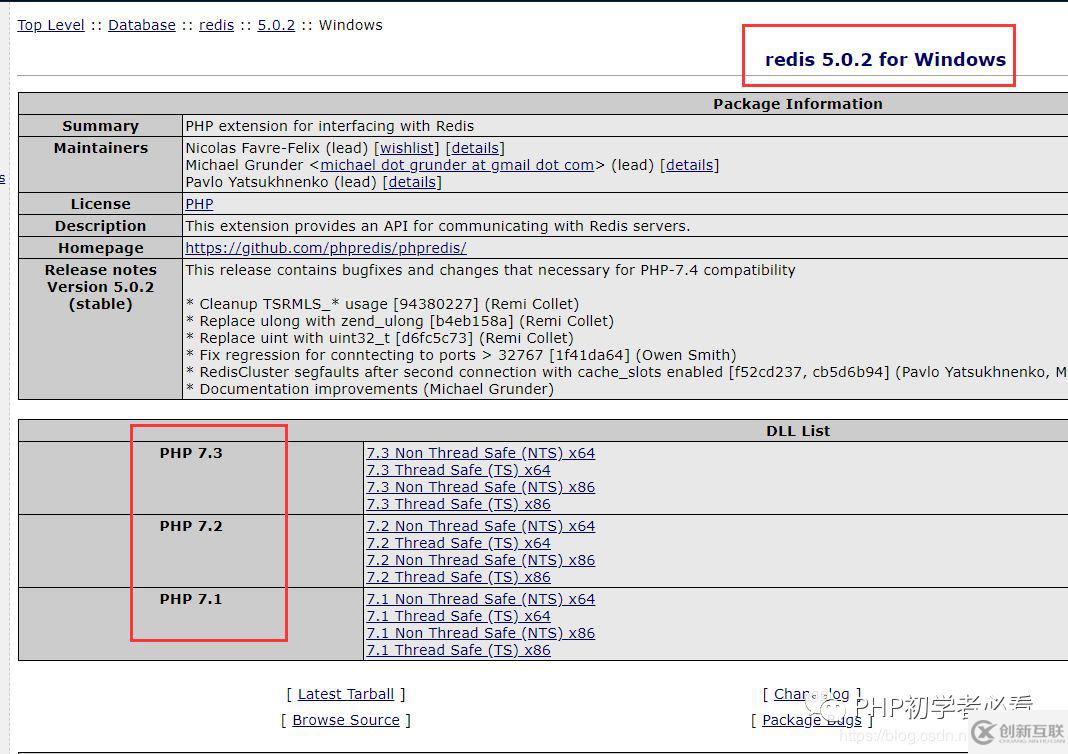The height and width of the screenshot is (754, 1068).
Task: Select the 'Replace uint with uint32_t' note
Action: [379, 338]
